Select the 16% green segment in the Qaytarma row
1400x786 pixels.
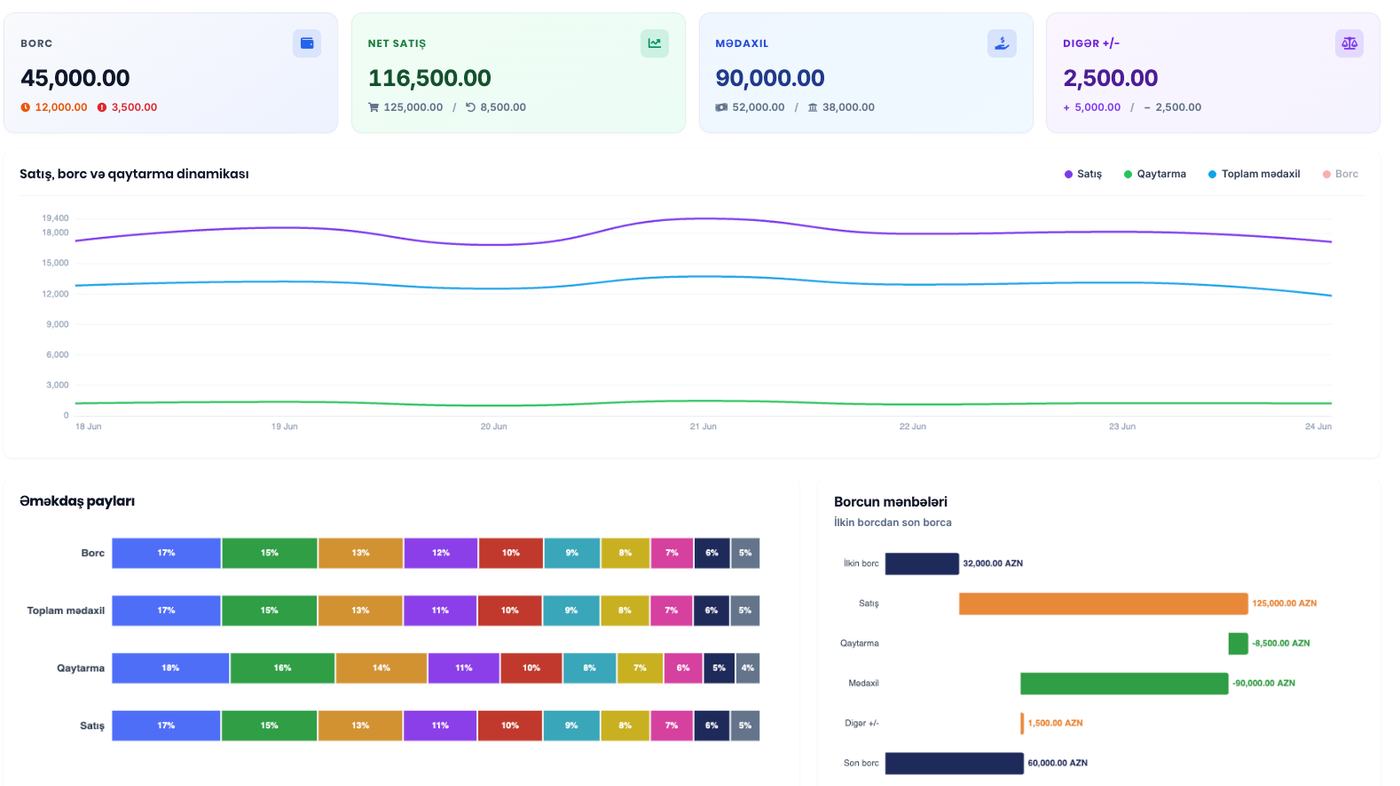283,668
